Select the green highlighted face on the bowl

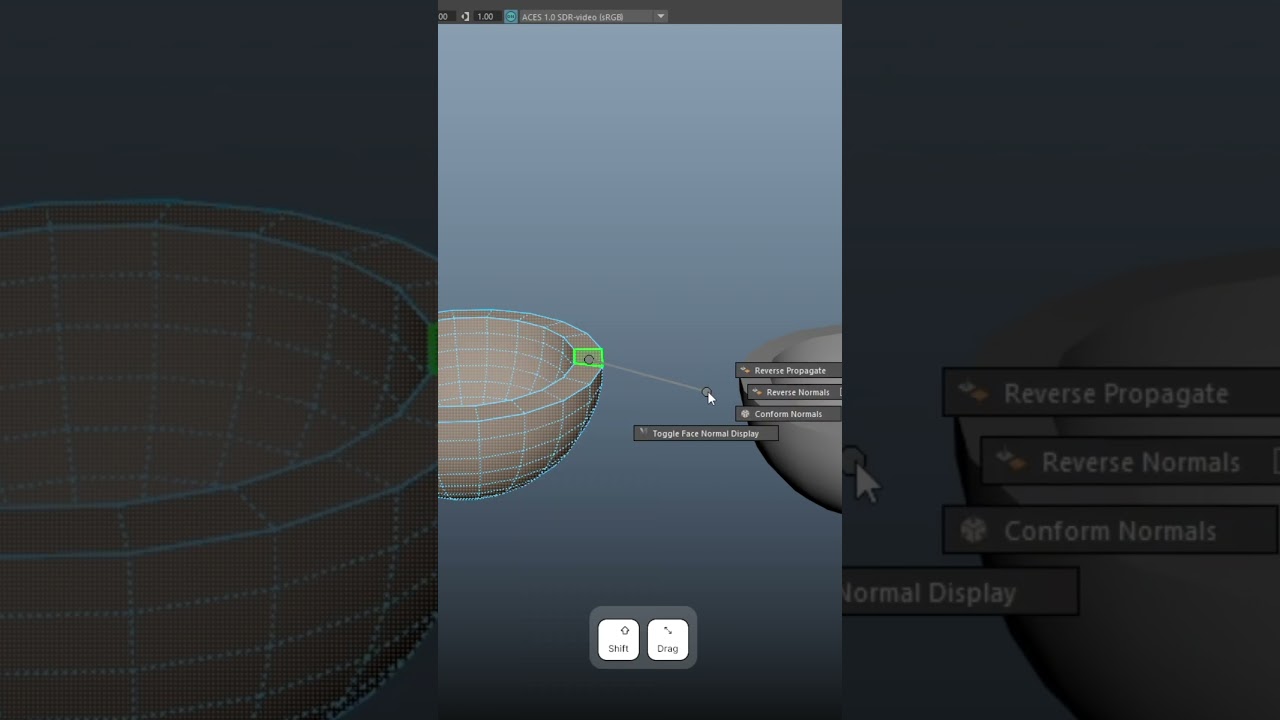coord(588,358)
